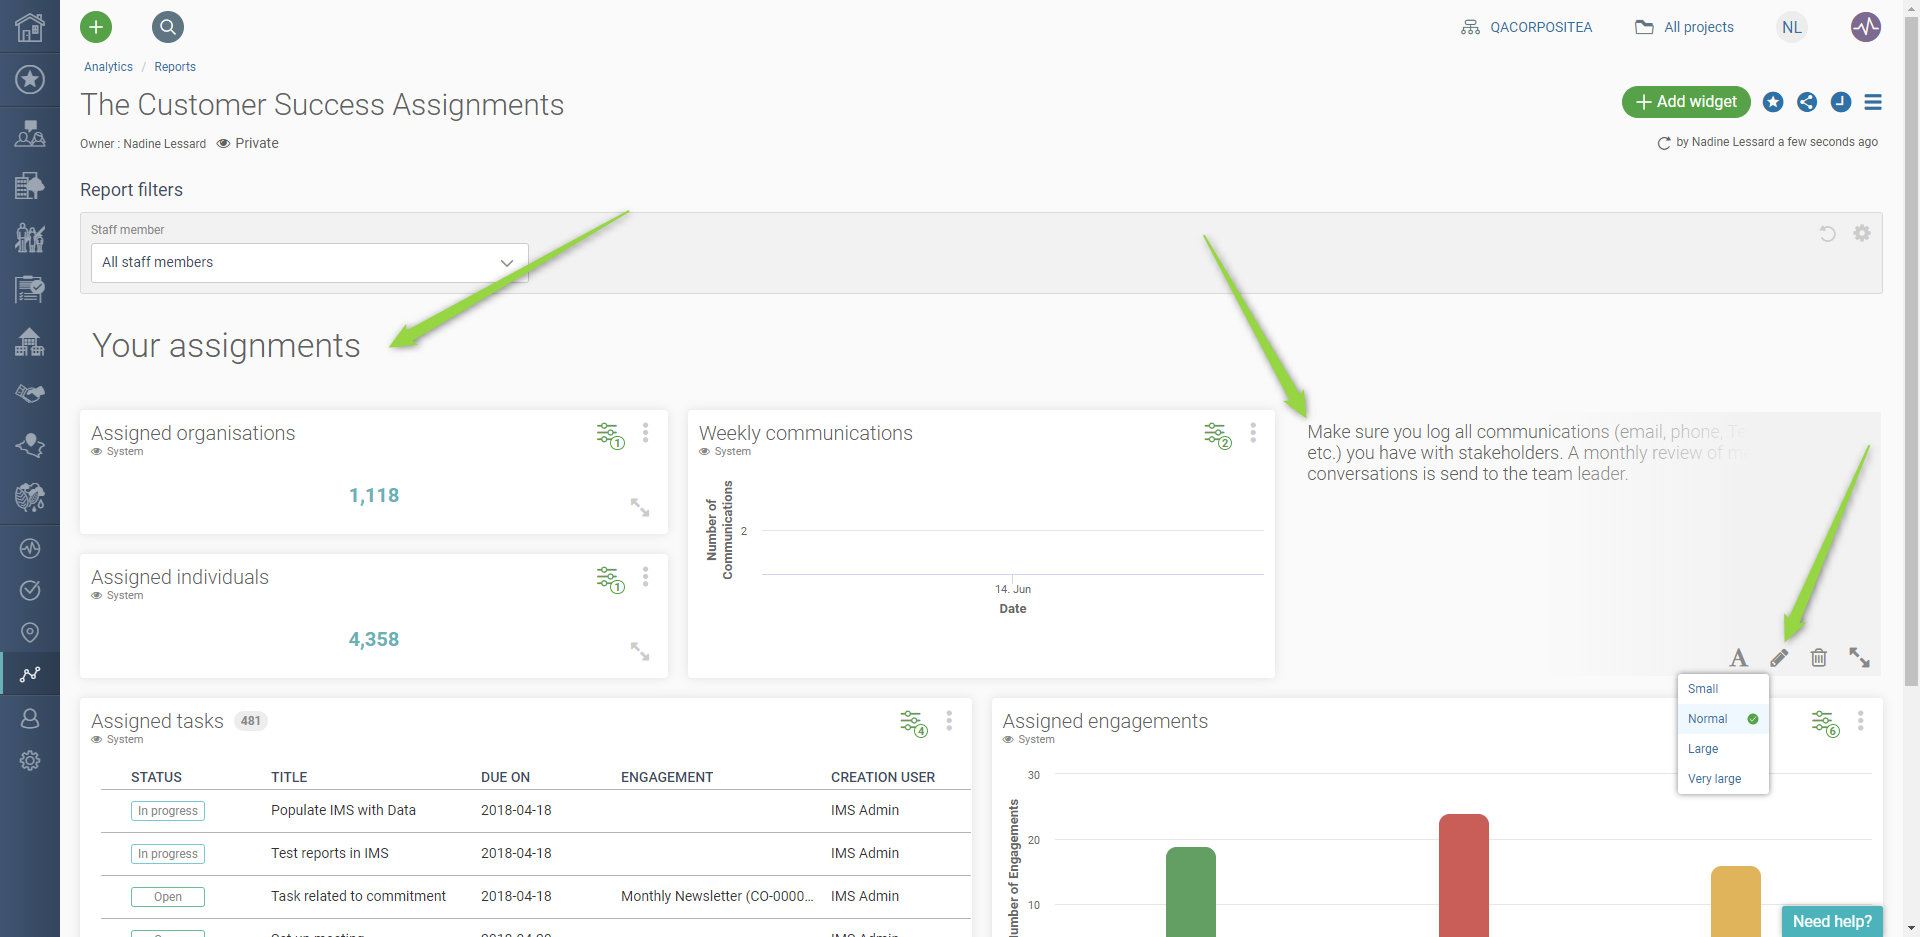Click the Private visibility eye icon

point(223,143)
